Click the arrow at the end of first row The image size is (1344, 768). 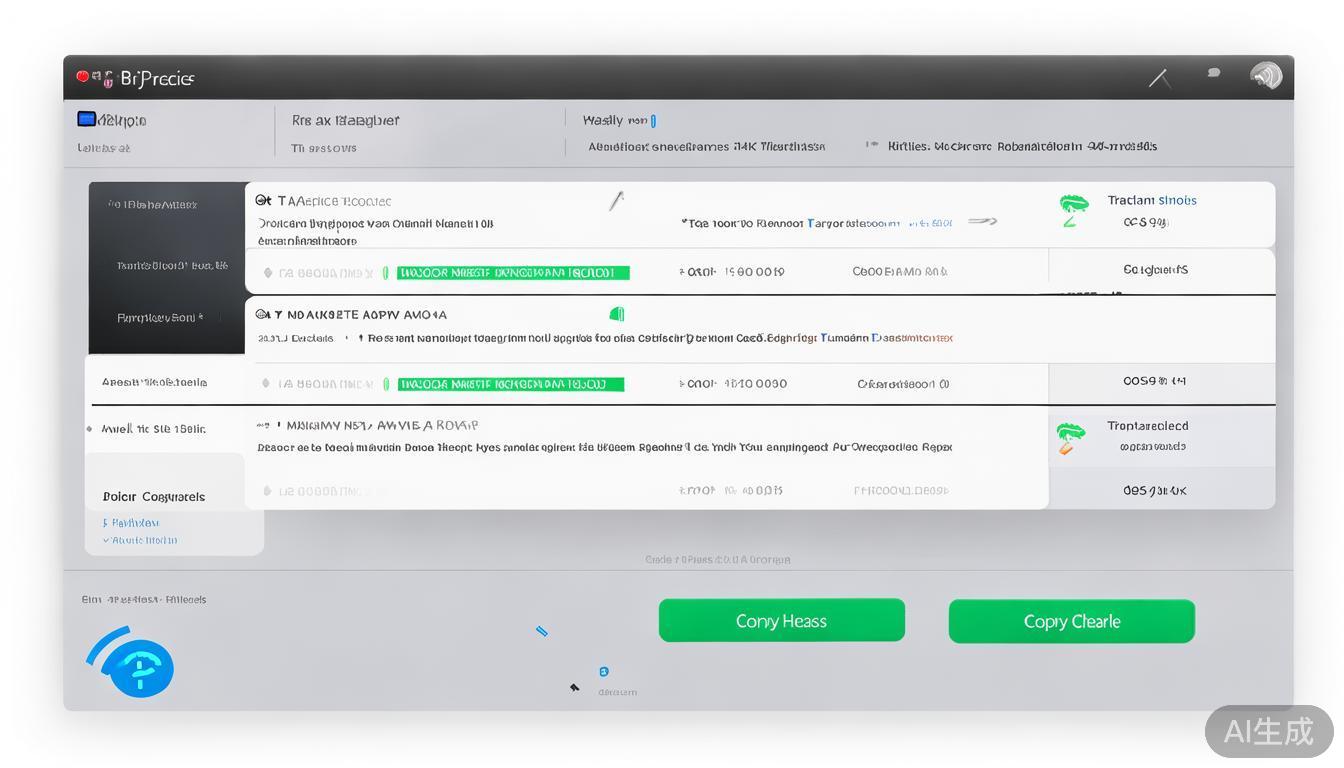click(x=982, y=222)
